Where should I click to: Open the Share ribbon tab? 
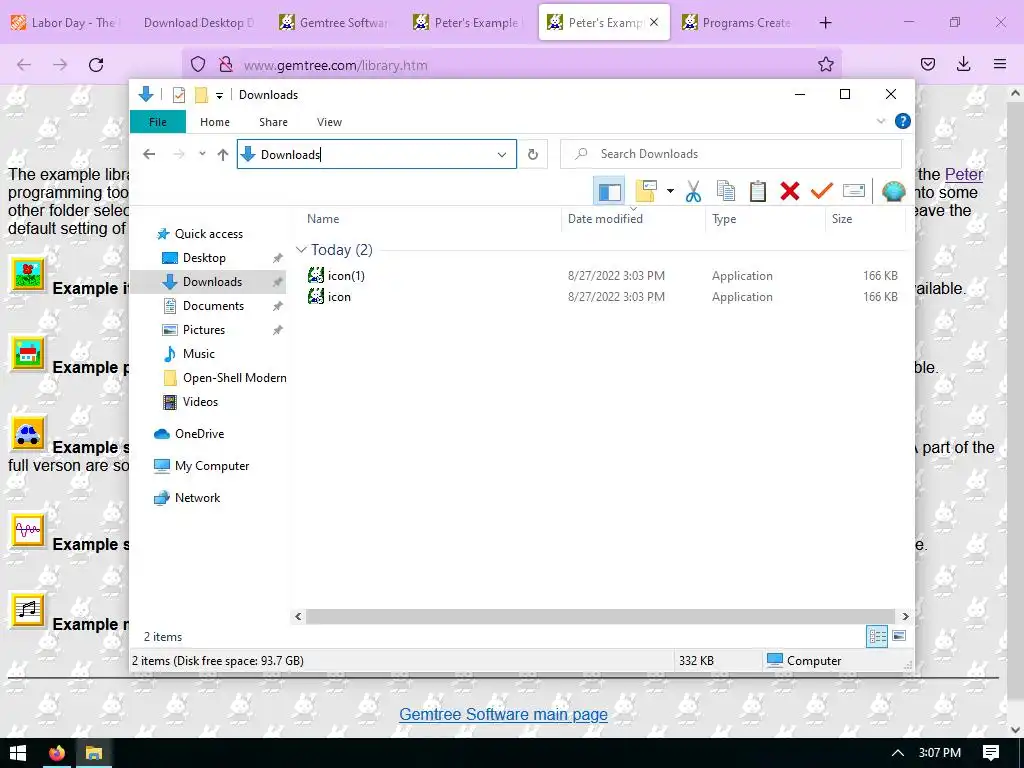point(273,122)
